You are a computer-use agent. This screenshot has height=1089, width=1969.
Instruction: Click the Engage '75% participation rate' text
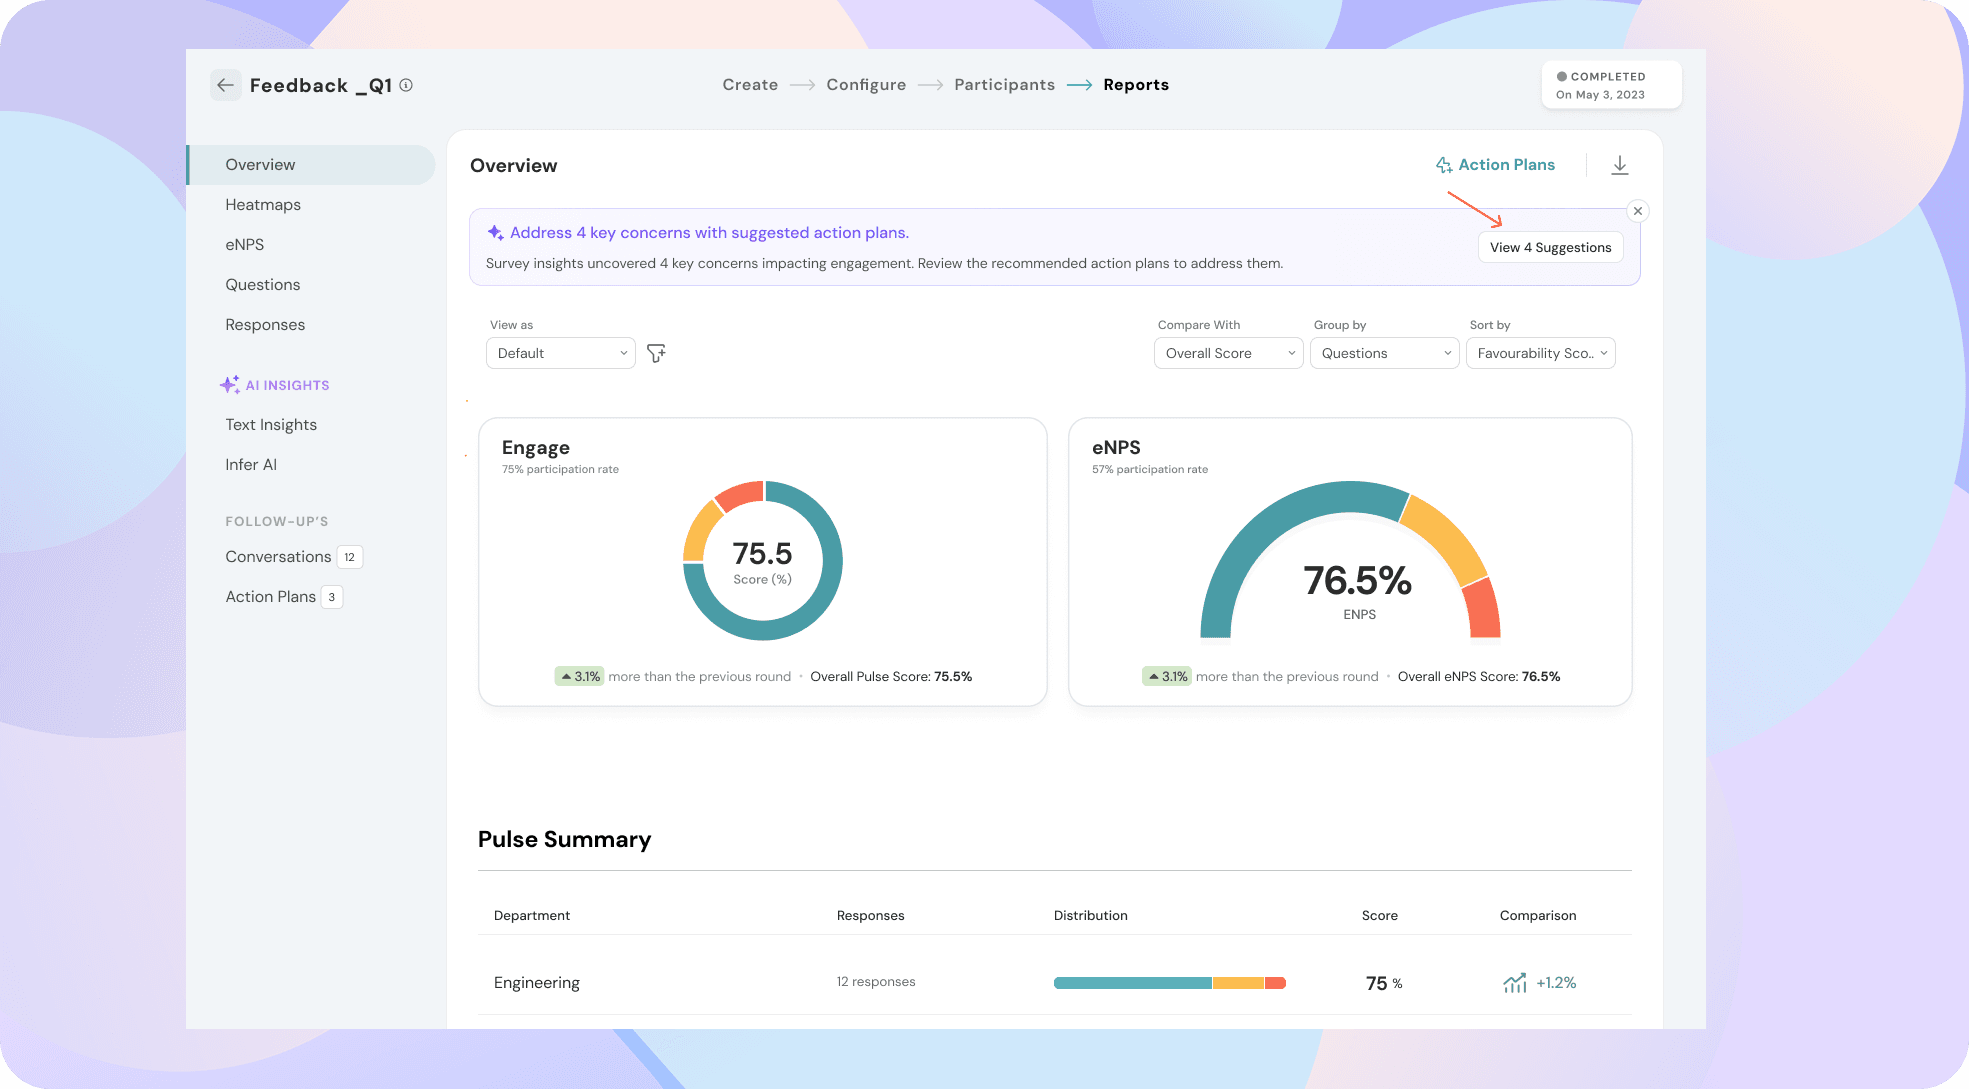560,470
